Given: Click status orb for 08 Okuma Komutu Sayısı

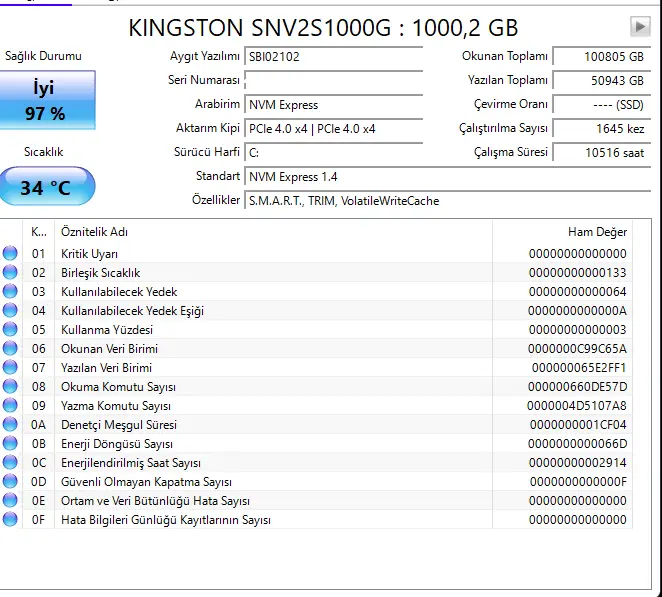Looking at the screenshot, I should (10, 386).
